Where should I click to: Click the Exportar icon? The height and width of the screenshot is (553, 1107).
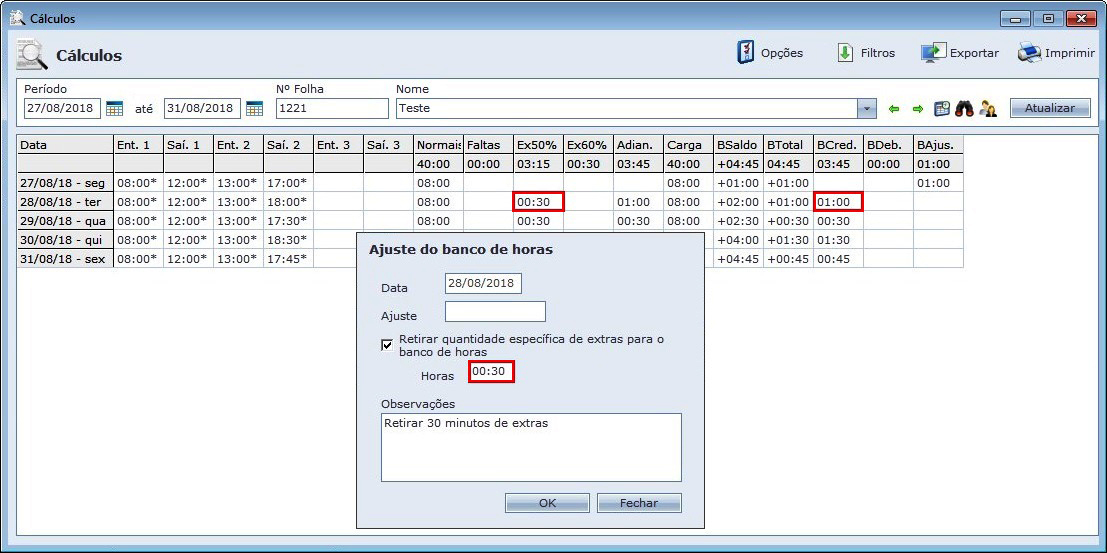pos(934,53)
